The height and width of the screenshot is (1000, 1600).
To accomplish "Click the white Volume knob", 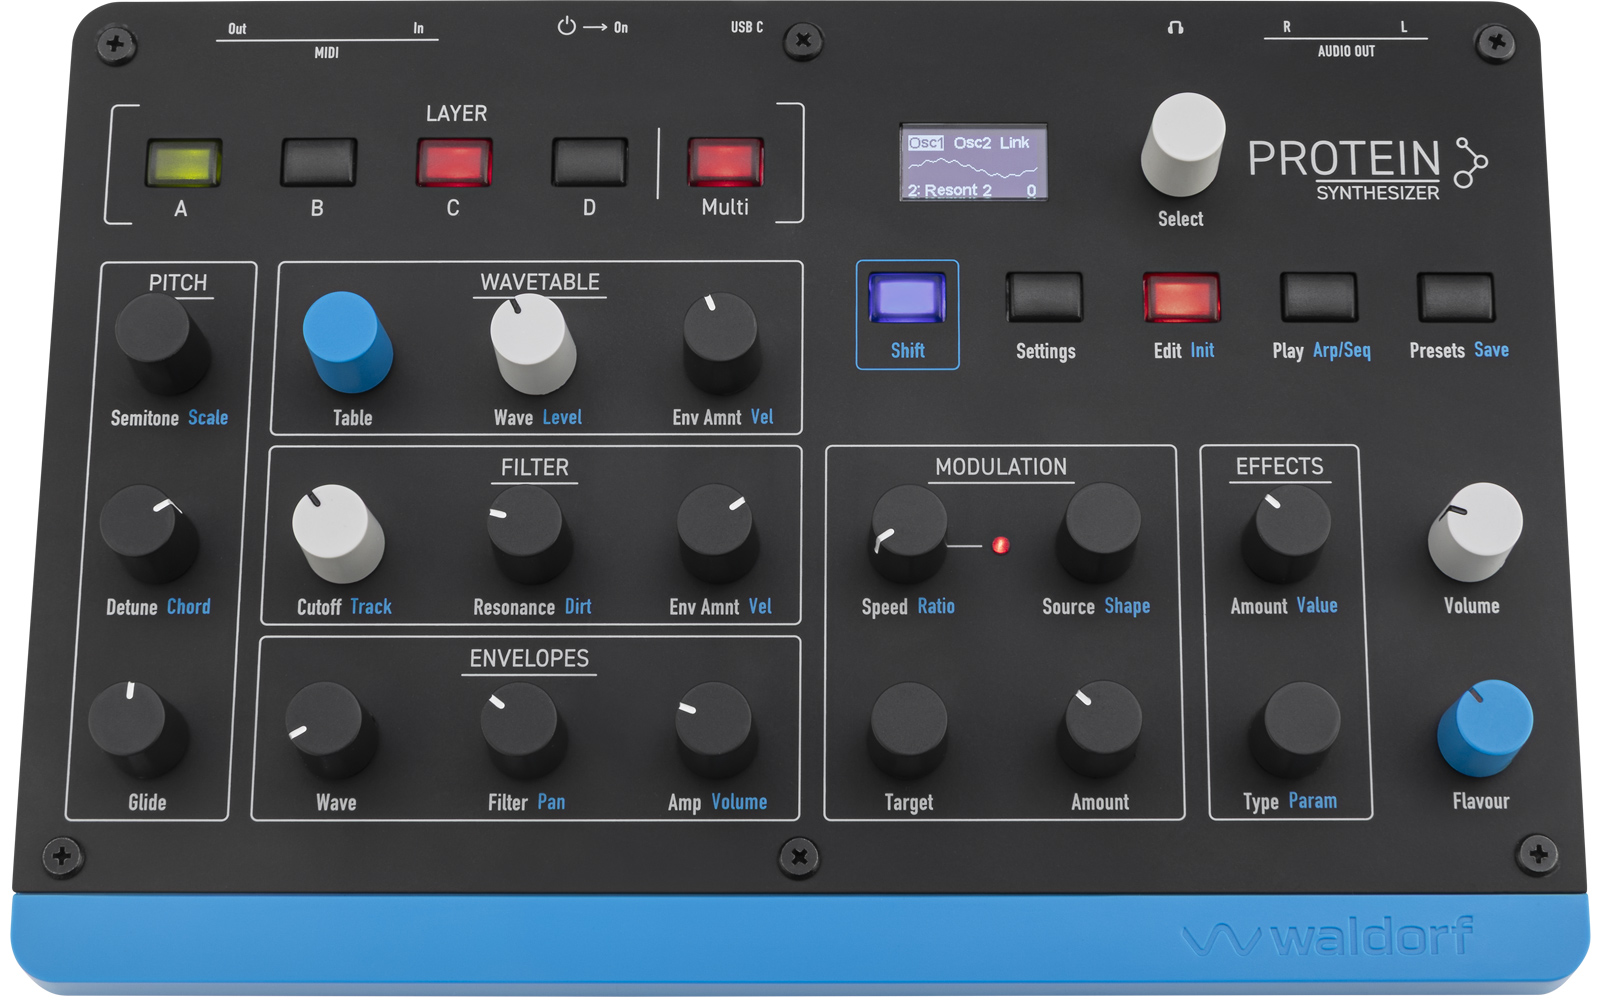I will 1476,528.
